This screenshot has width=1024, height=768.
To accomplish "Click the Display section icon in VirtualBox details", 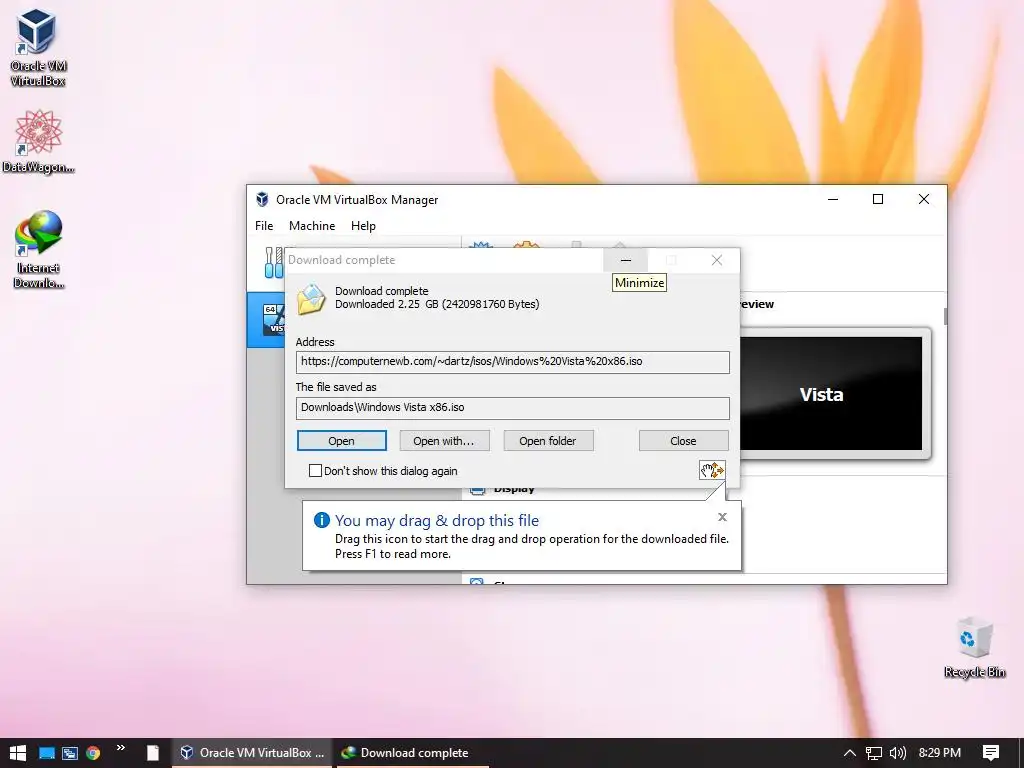I will click(x=477, y=489).
